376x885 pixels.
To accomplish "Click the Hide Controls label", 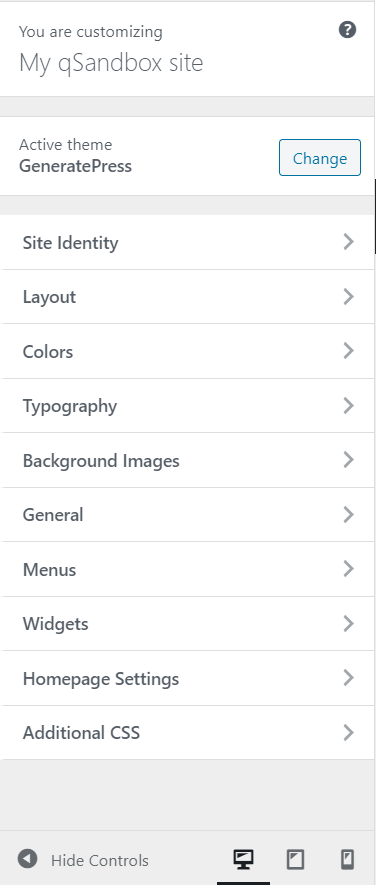I will pyautogui.click(x=100, y=860).
